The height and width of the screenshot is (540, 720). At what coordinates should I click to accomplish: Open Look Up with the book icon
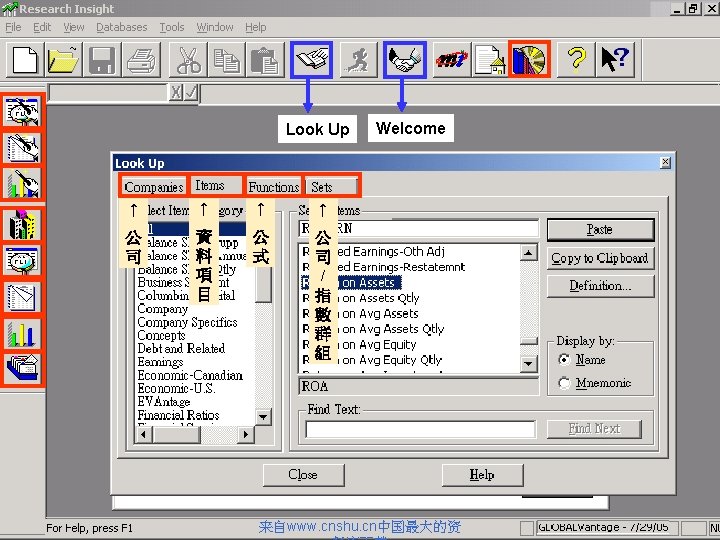coord(311,60)
